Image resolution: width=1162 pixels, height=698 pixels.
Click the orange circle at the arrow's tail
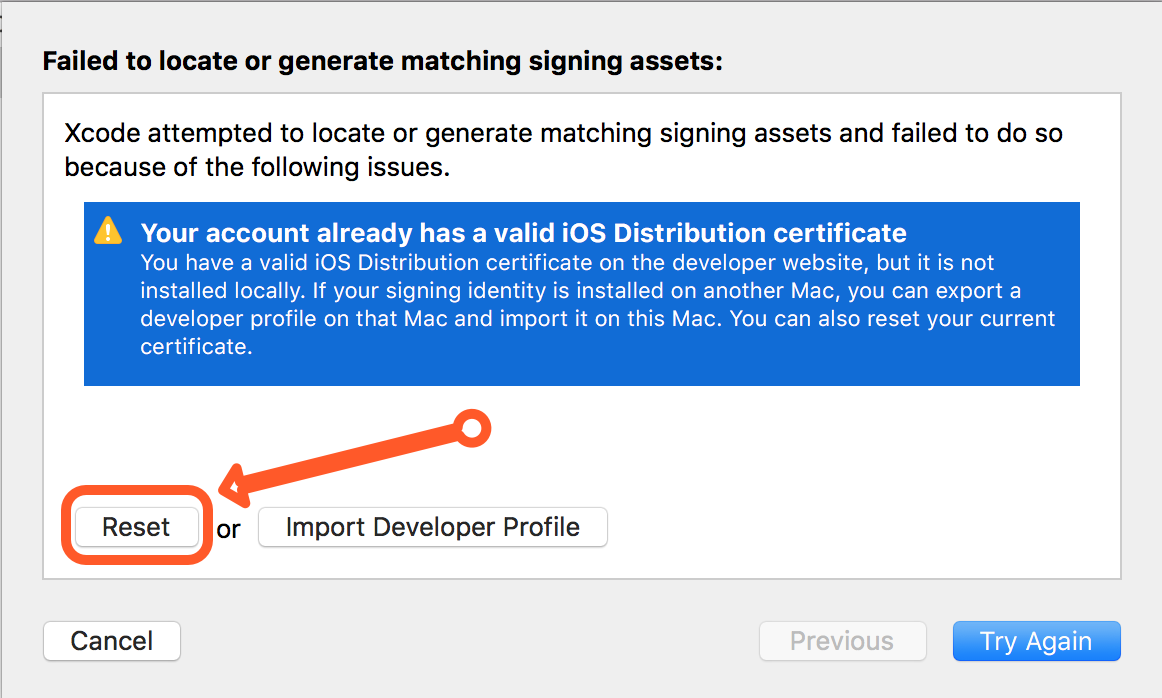[471, 428]
